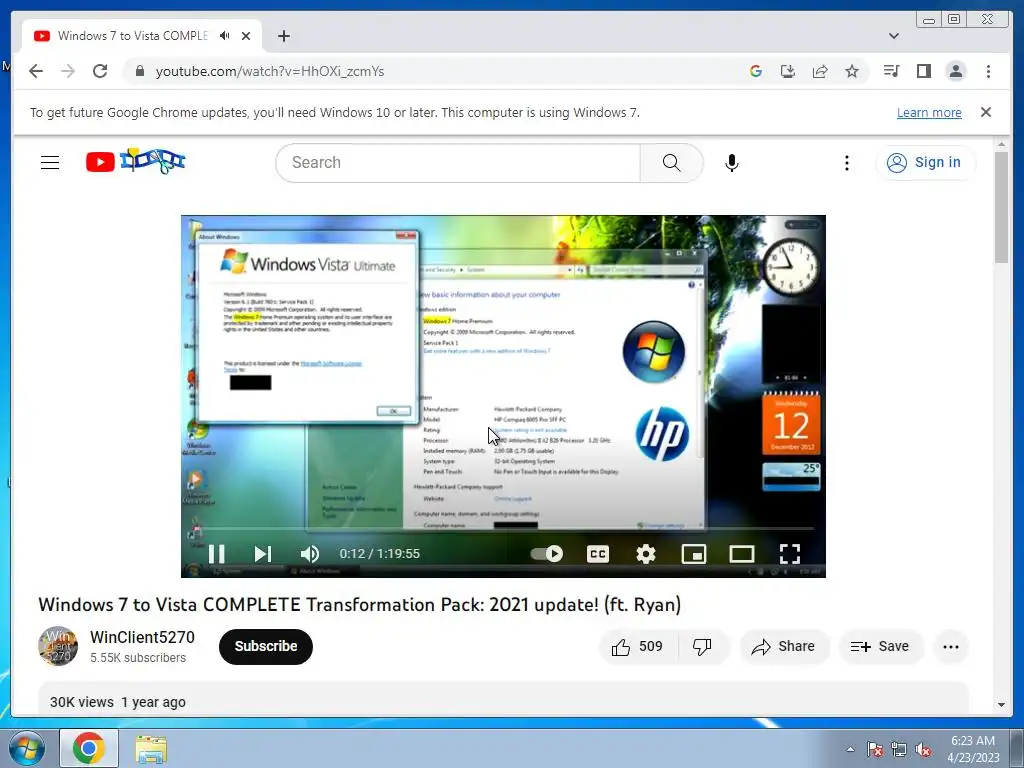This screenshot has height=768, width=1024.
Task: Skip to the next video
Action: [263, 554]
